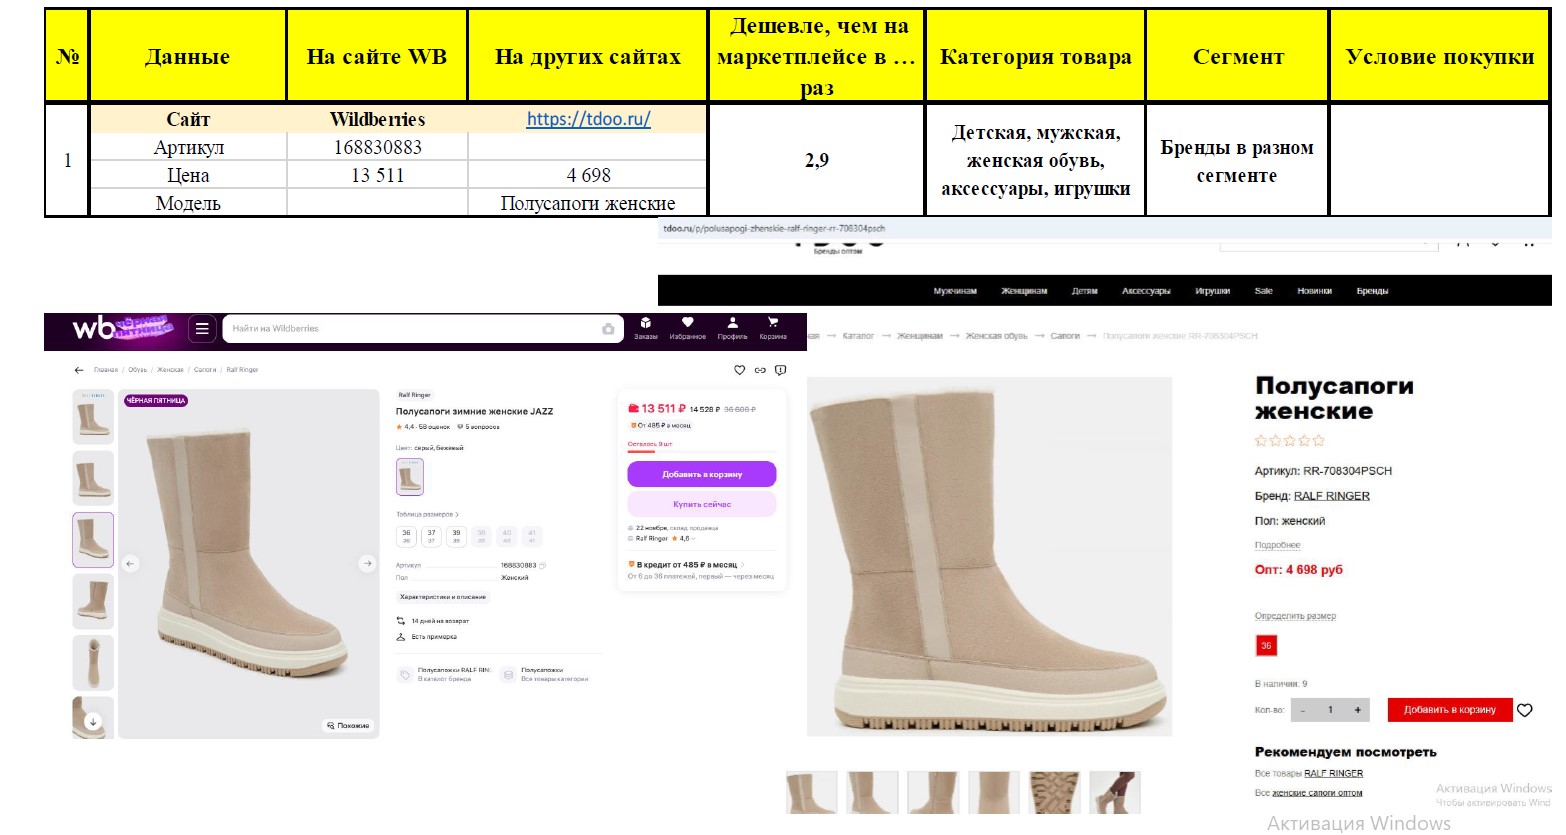
Task: Open the Аксессуары menu on tdoo
Action: pyautogui.click(x=1146, y=291)
